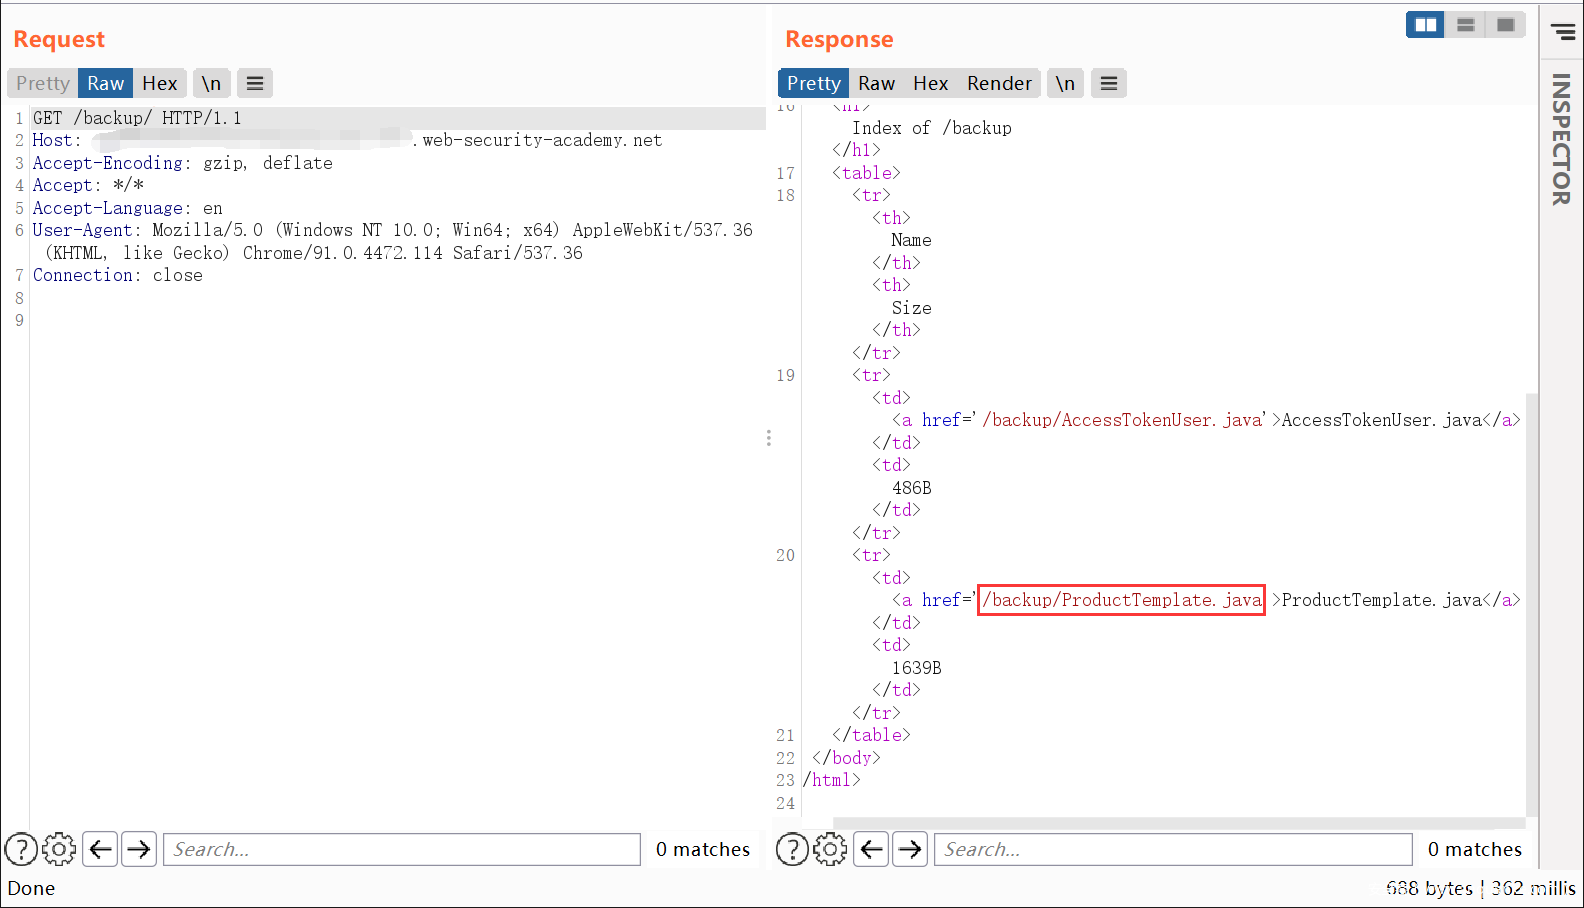The height and width of the screenshot is (908, 1584).
Task: Switch to side-by-side split layout
Action: 1425,25
